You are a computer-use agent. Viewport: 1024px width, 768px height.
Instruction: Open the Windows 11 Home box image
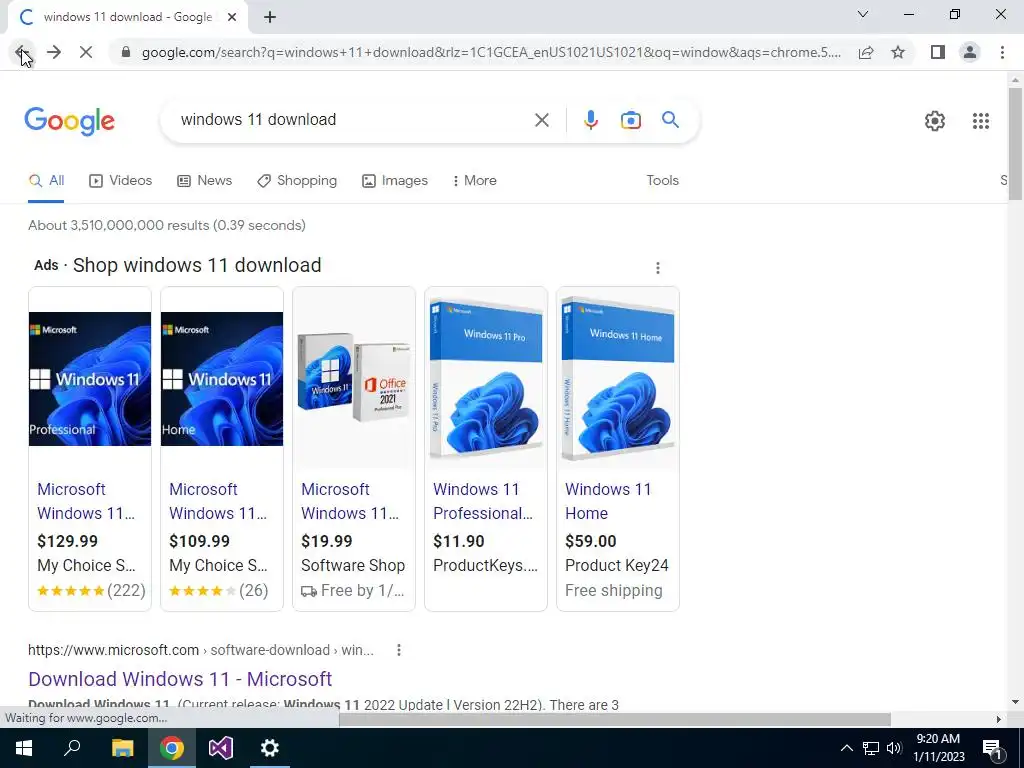coord(618,379)
